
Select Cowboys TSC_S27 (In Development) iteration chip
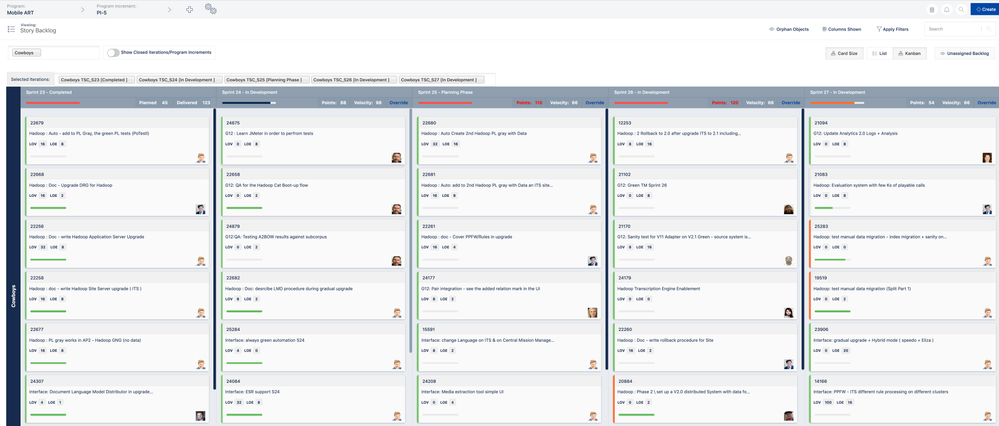pyautogui.click(x=442, y=80)
